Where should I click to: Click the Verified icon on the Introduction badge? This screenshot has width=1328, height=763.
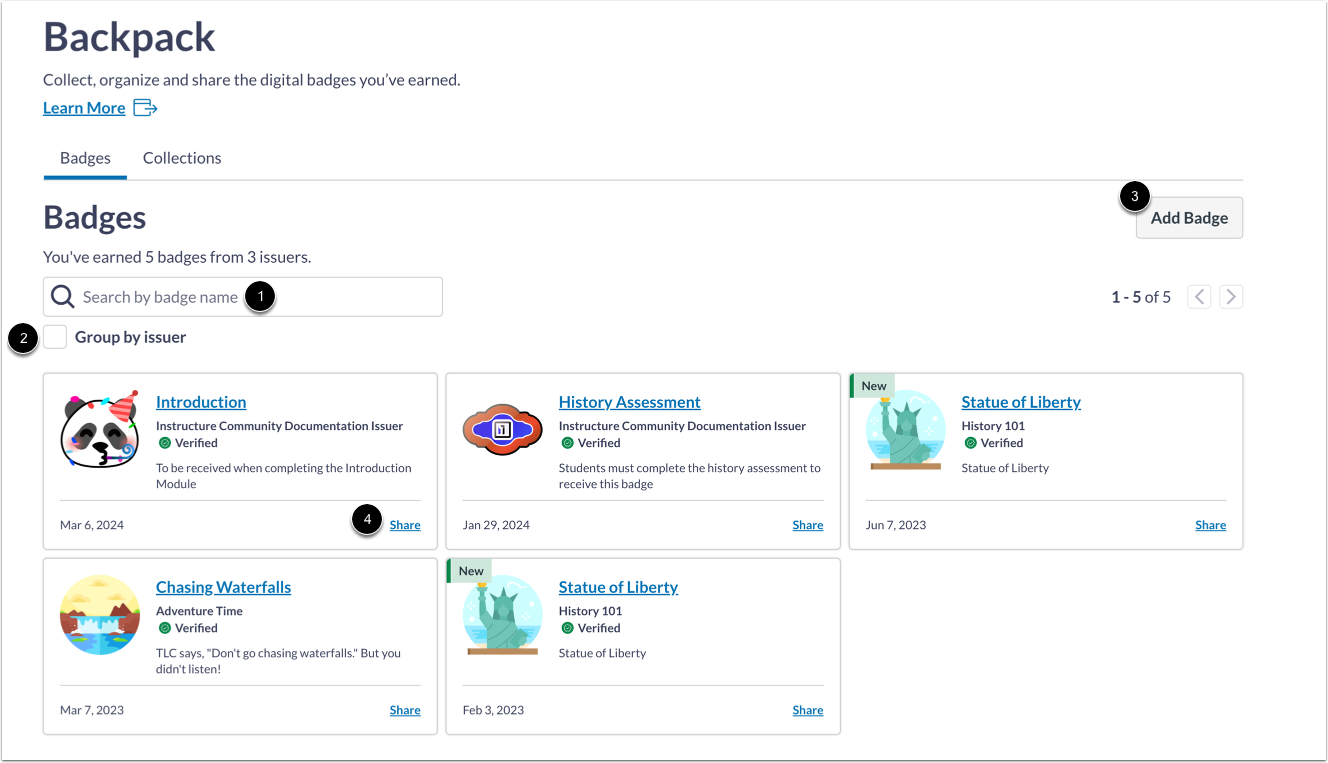[164, 443]
